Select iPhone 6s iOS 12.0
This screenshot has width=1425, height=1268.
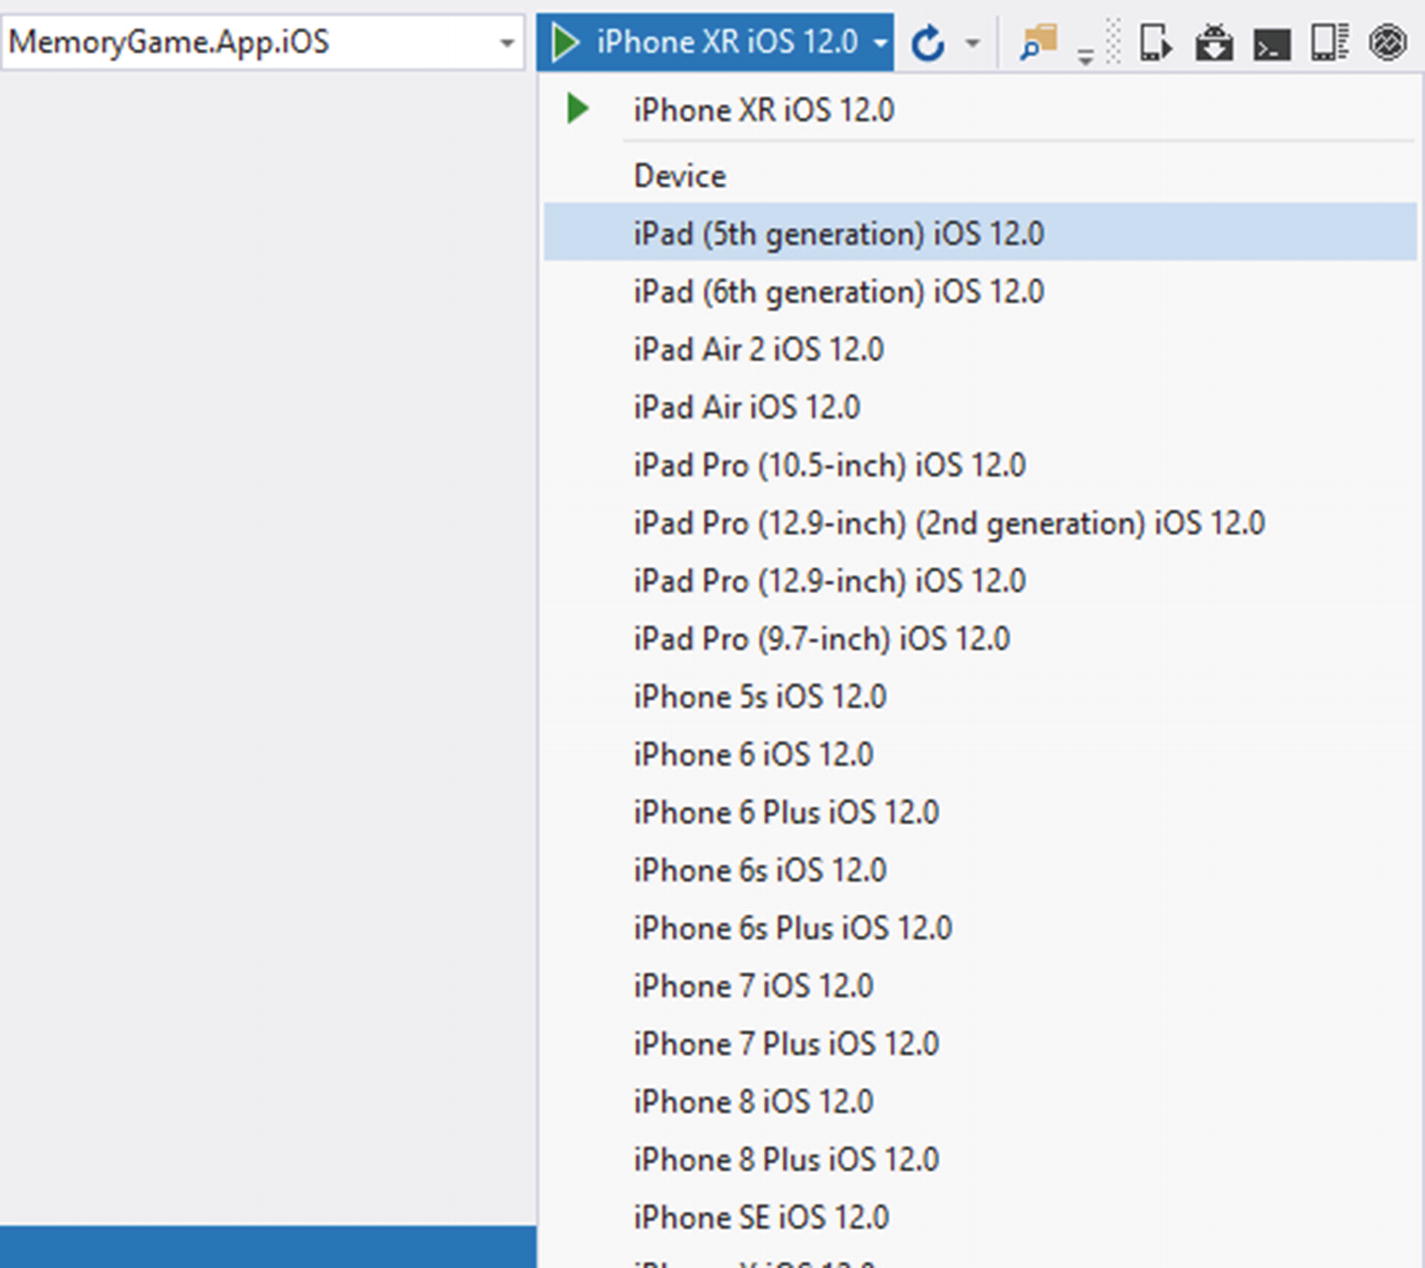(x=980, y=870)
